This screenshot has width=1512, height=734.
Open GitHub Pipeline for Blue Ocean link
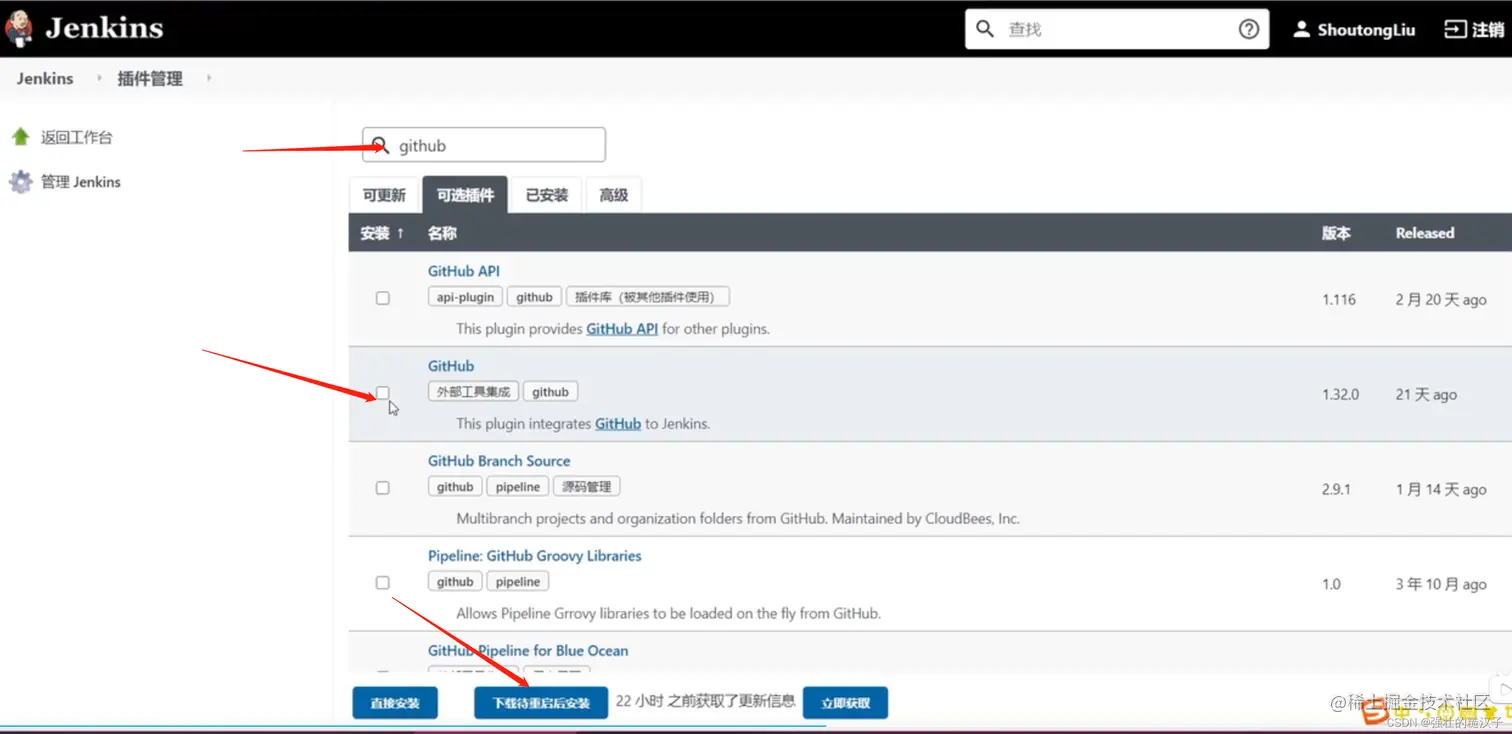click(x=528, y=651)
